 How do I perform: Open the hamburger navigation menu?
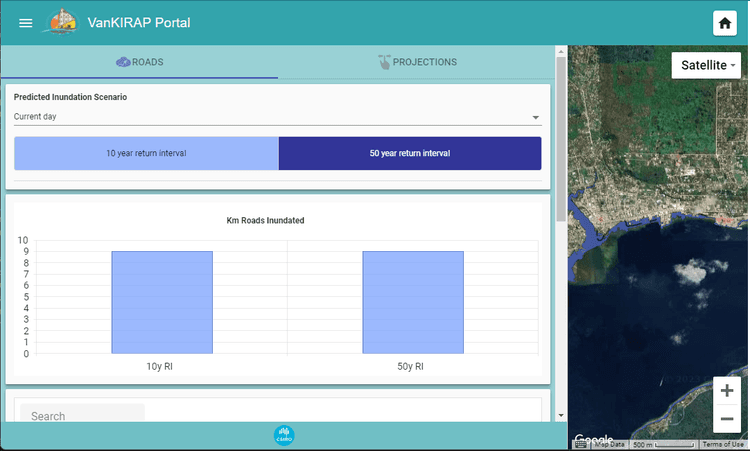click(26, 23)
